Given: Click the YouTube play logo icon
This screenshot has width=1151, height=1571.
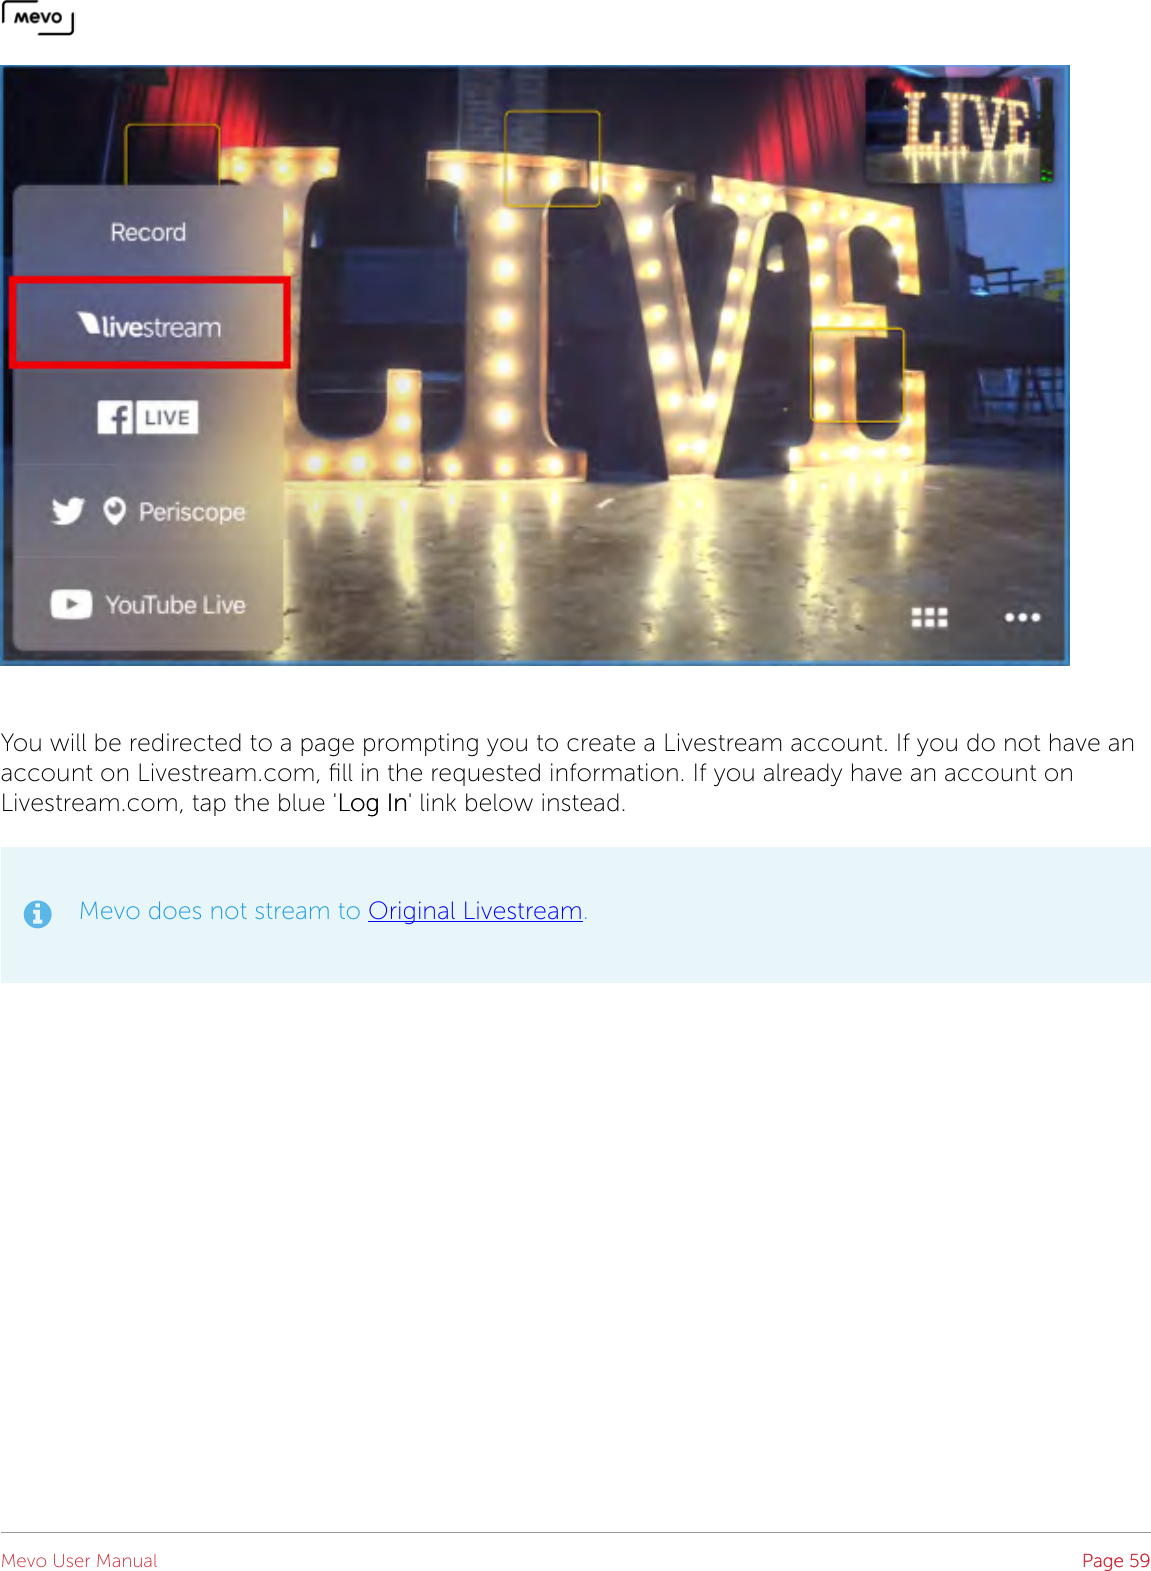Looking at the screenshot, I should [x=71, y=604].
